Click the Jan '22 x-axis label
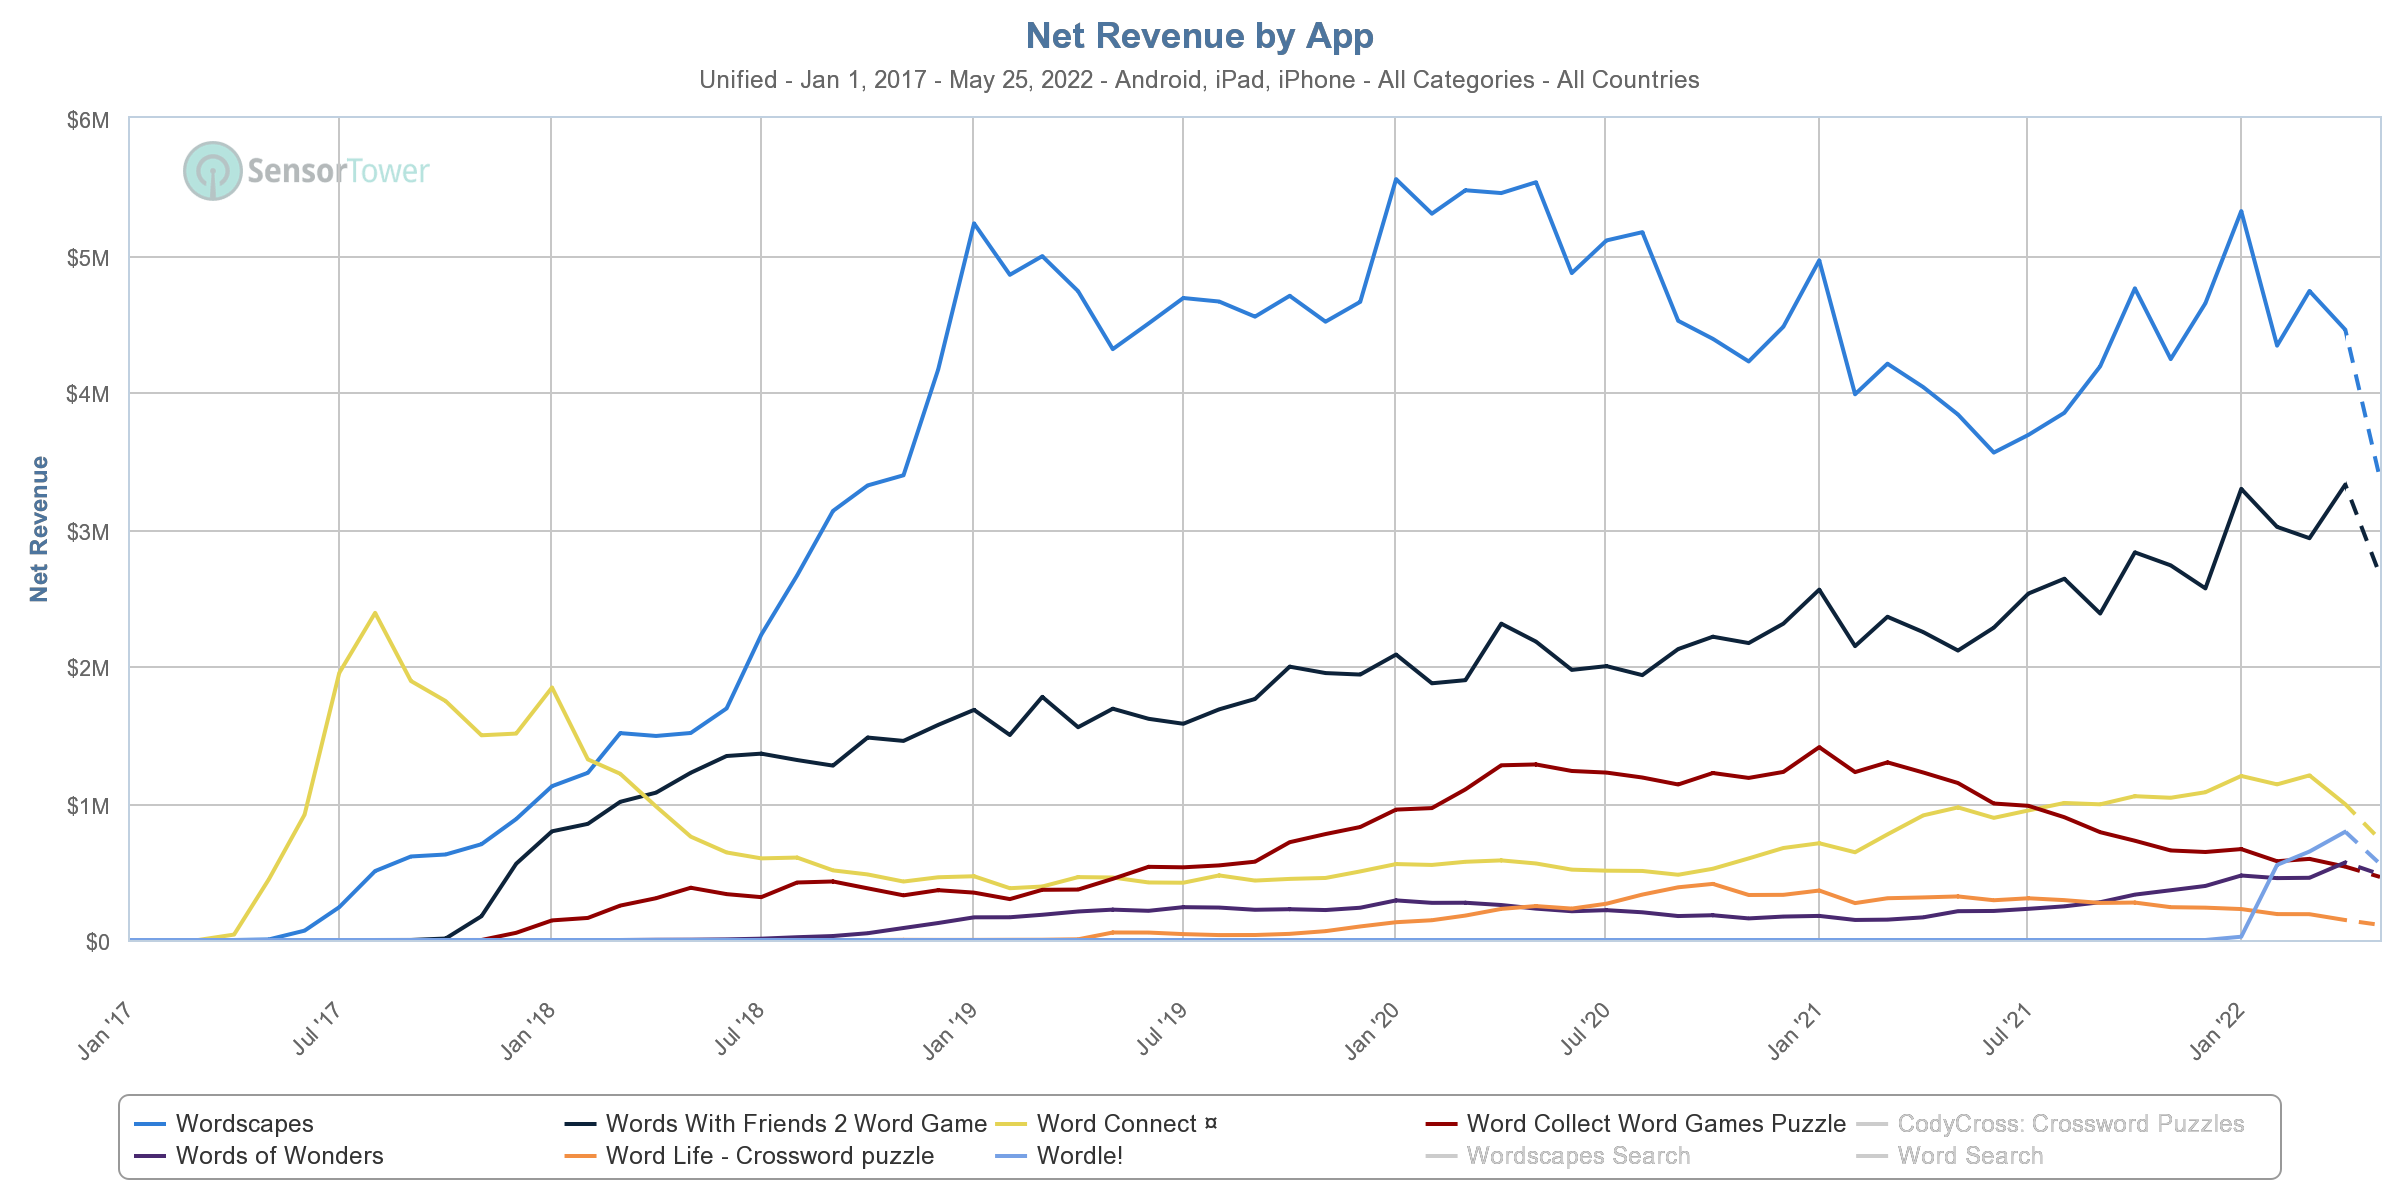This screenshot has height=1200, width=2400. pos(2217,1031)
